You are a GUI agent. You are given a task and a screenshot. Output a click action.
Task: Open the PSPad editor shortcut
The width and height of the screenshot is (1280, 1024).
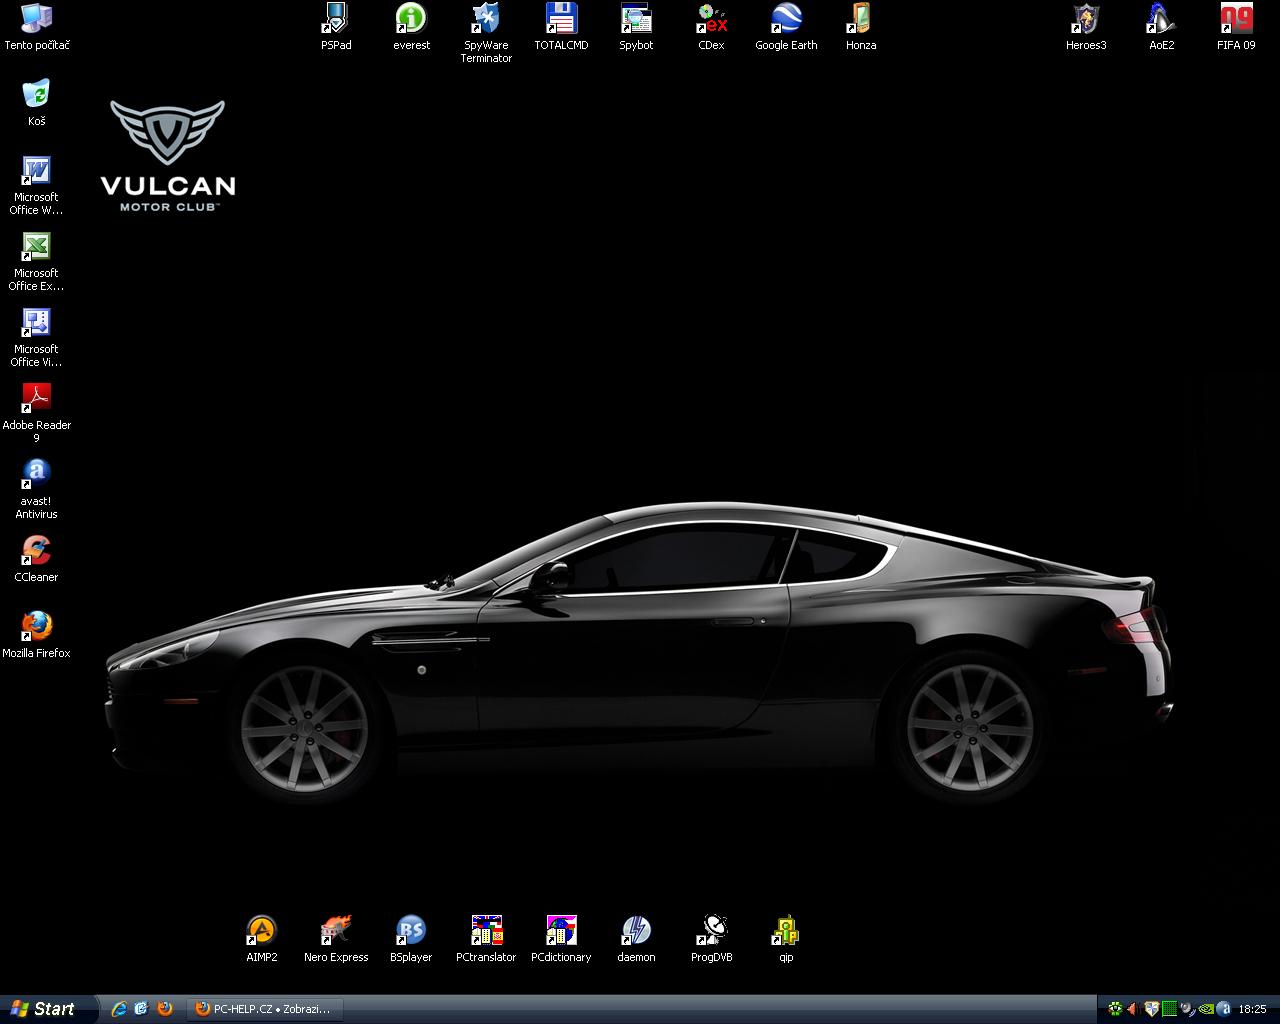336,19
